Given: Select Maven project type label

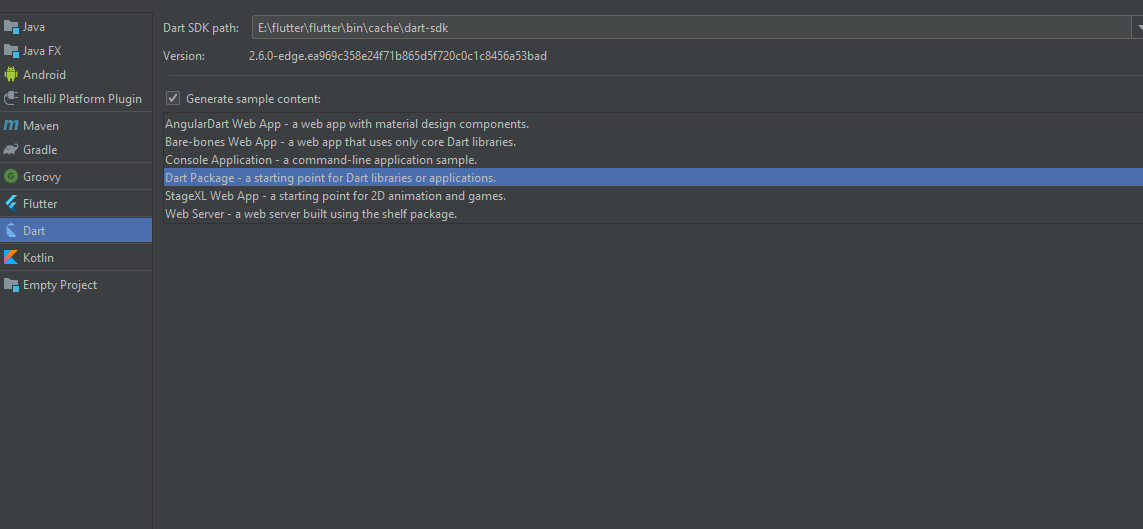Looking at the screenshot, I should point(41,125).
